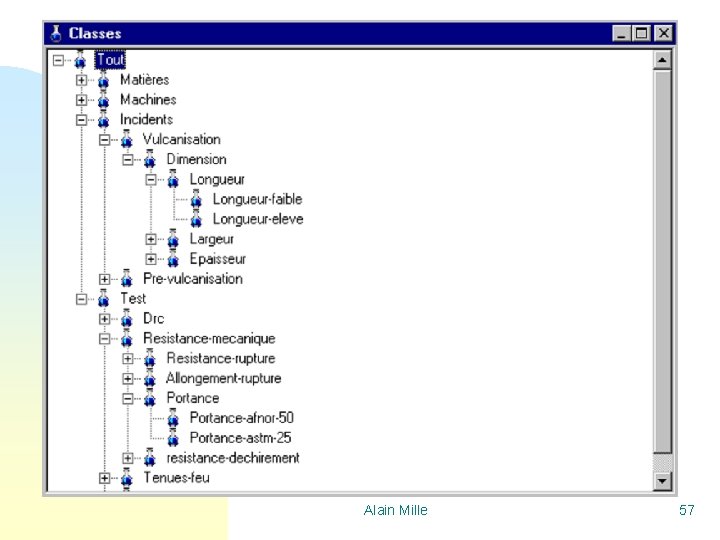Select the Vulcanisation class label

coord(182,139)
